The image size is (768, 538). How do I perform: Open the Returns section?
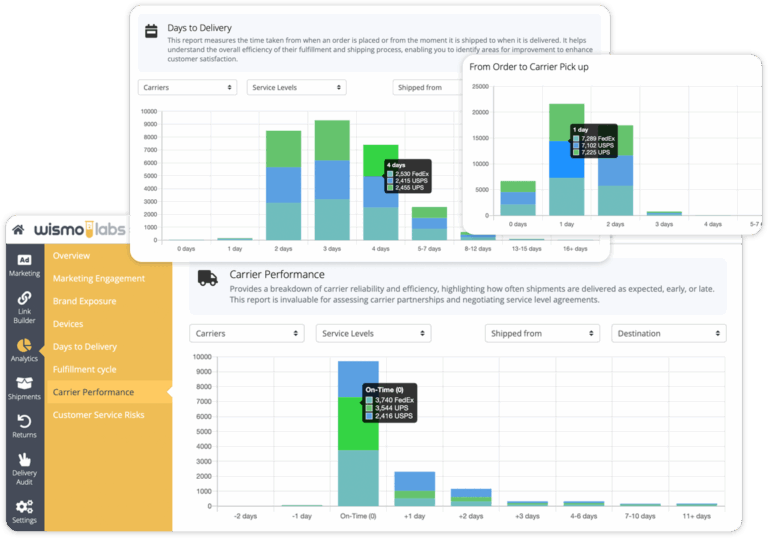(x=24, y=426)
